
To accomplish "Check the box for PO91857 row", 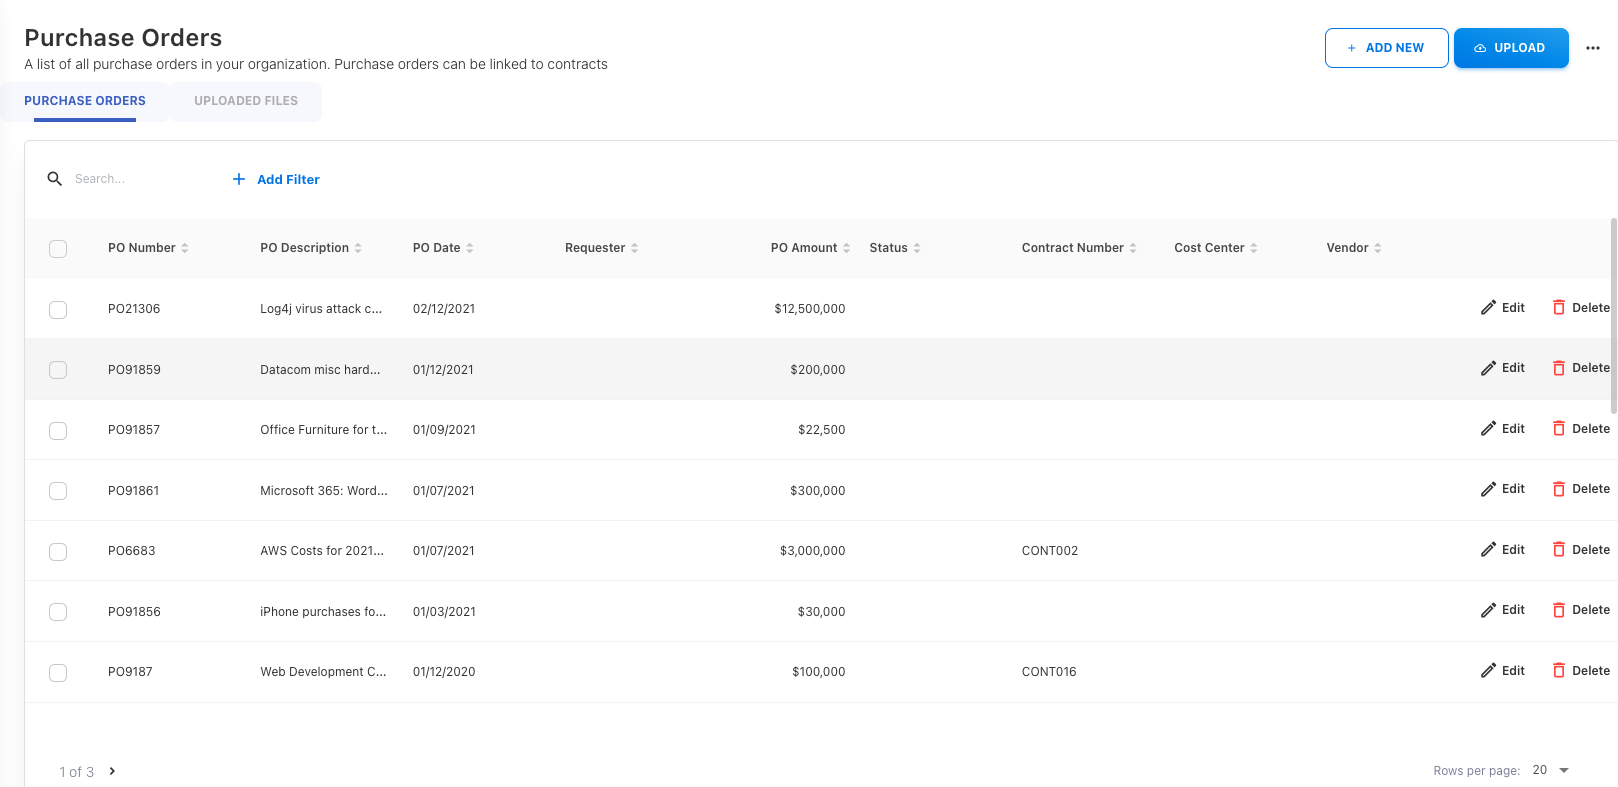I will click(58, 431).
